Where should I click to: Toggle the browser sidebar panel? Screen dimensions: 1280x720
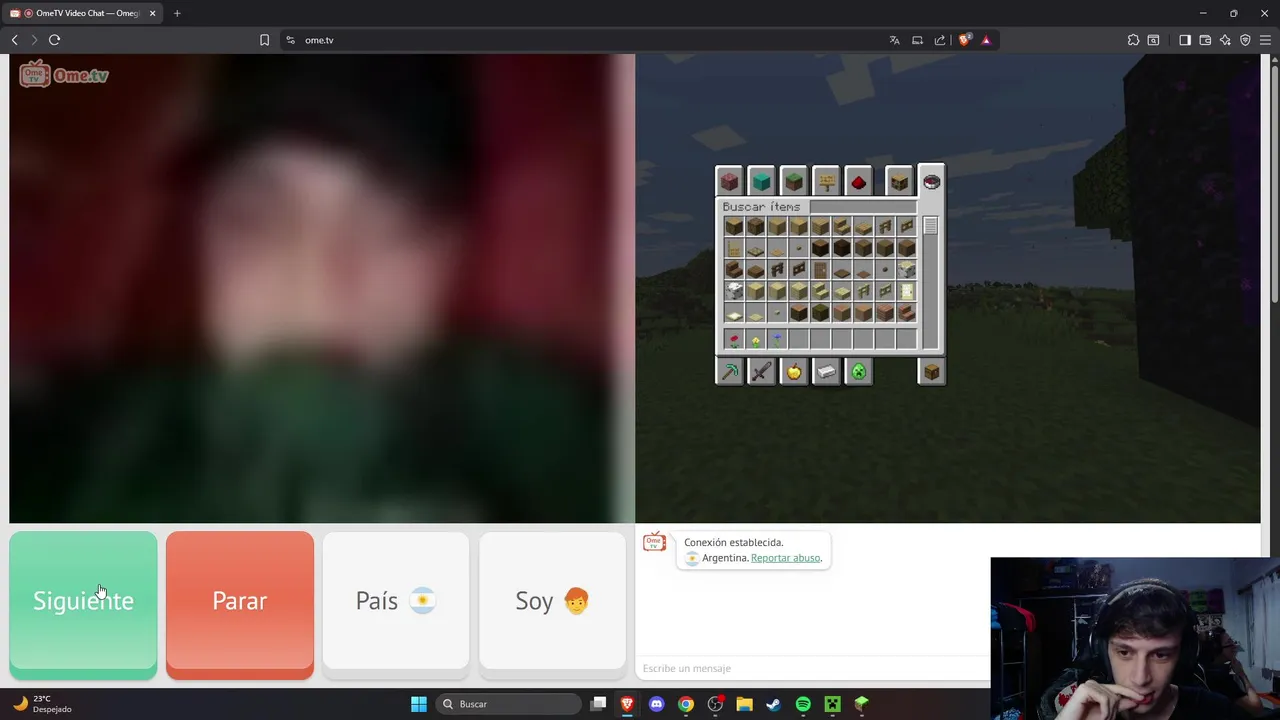coord(1185,40)
